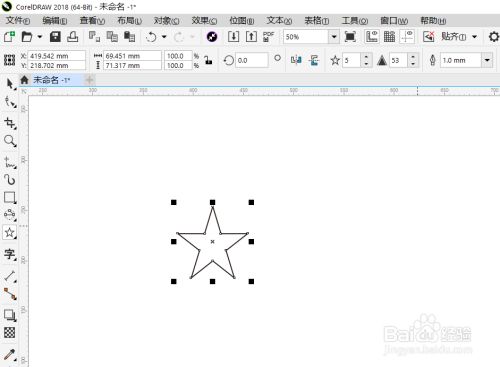Open the zoom level dropdown
The image size is (500, 367).
coord(334,37)
